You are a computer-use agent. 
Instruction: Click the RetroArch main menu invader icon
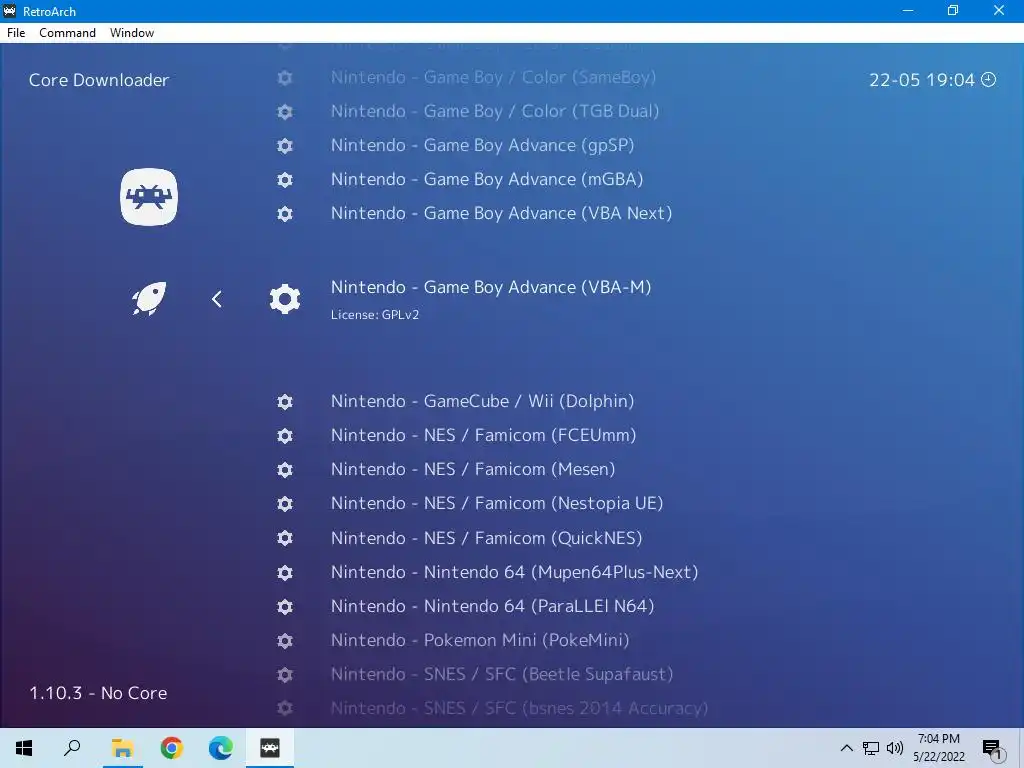[149, 197]
